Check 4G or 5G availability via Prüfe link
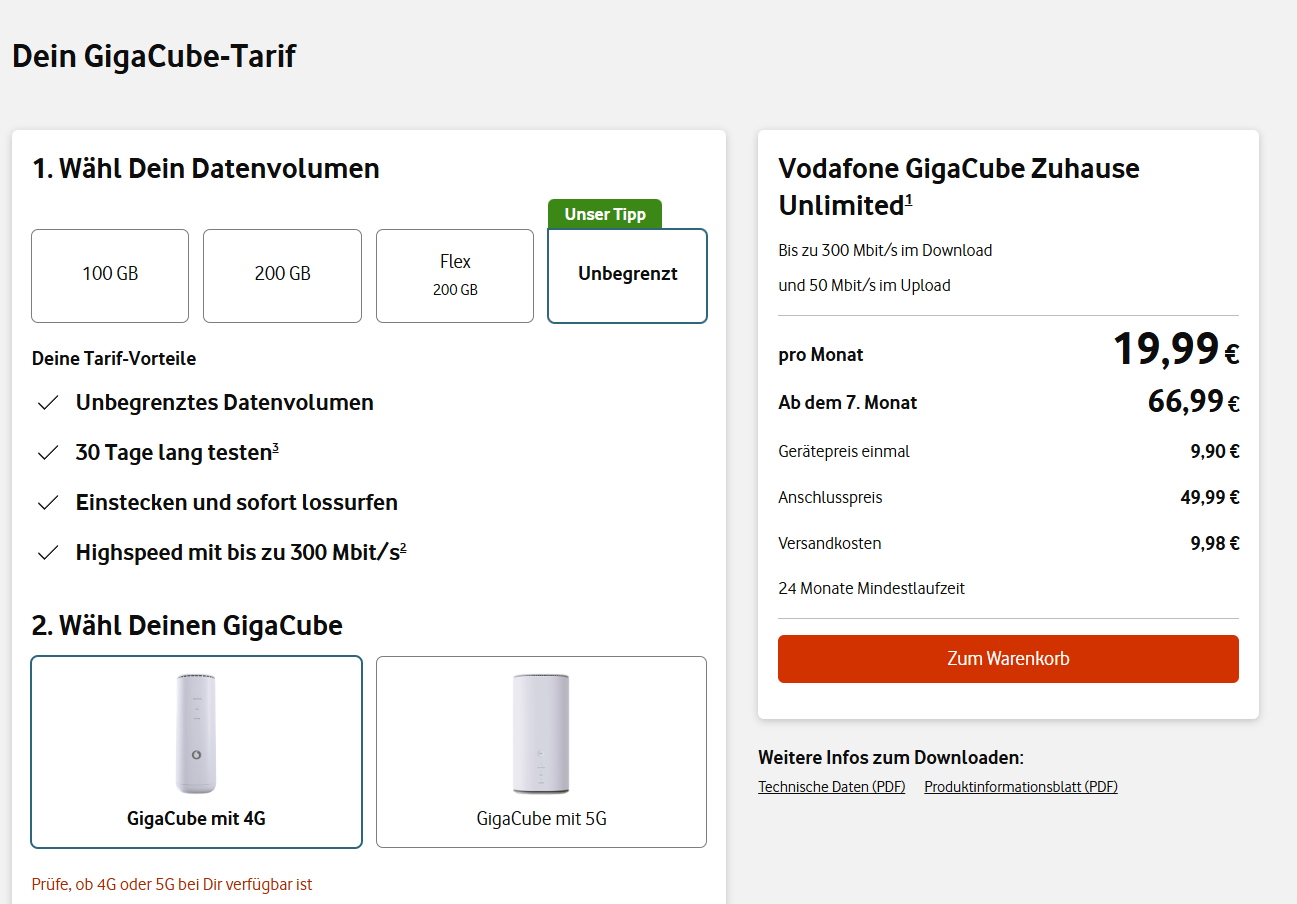1297x904 pixels. (172, 885)
